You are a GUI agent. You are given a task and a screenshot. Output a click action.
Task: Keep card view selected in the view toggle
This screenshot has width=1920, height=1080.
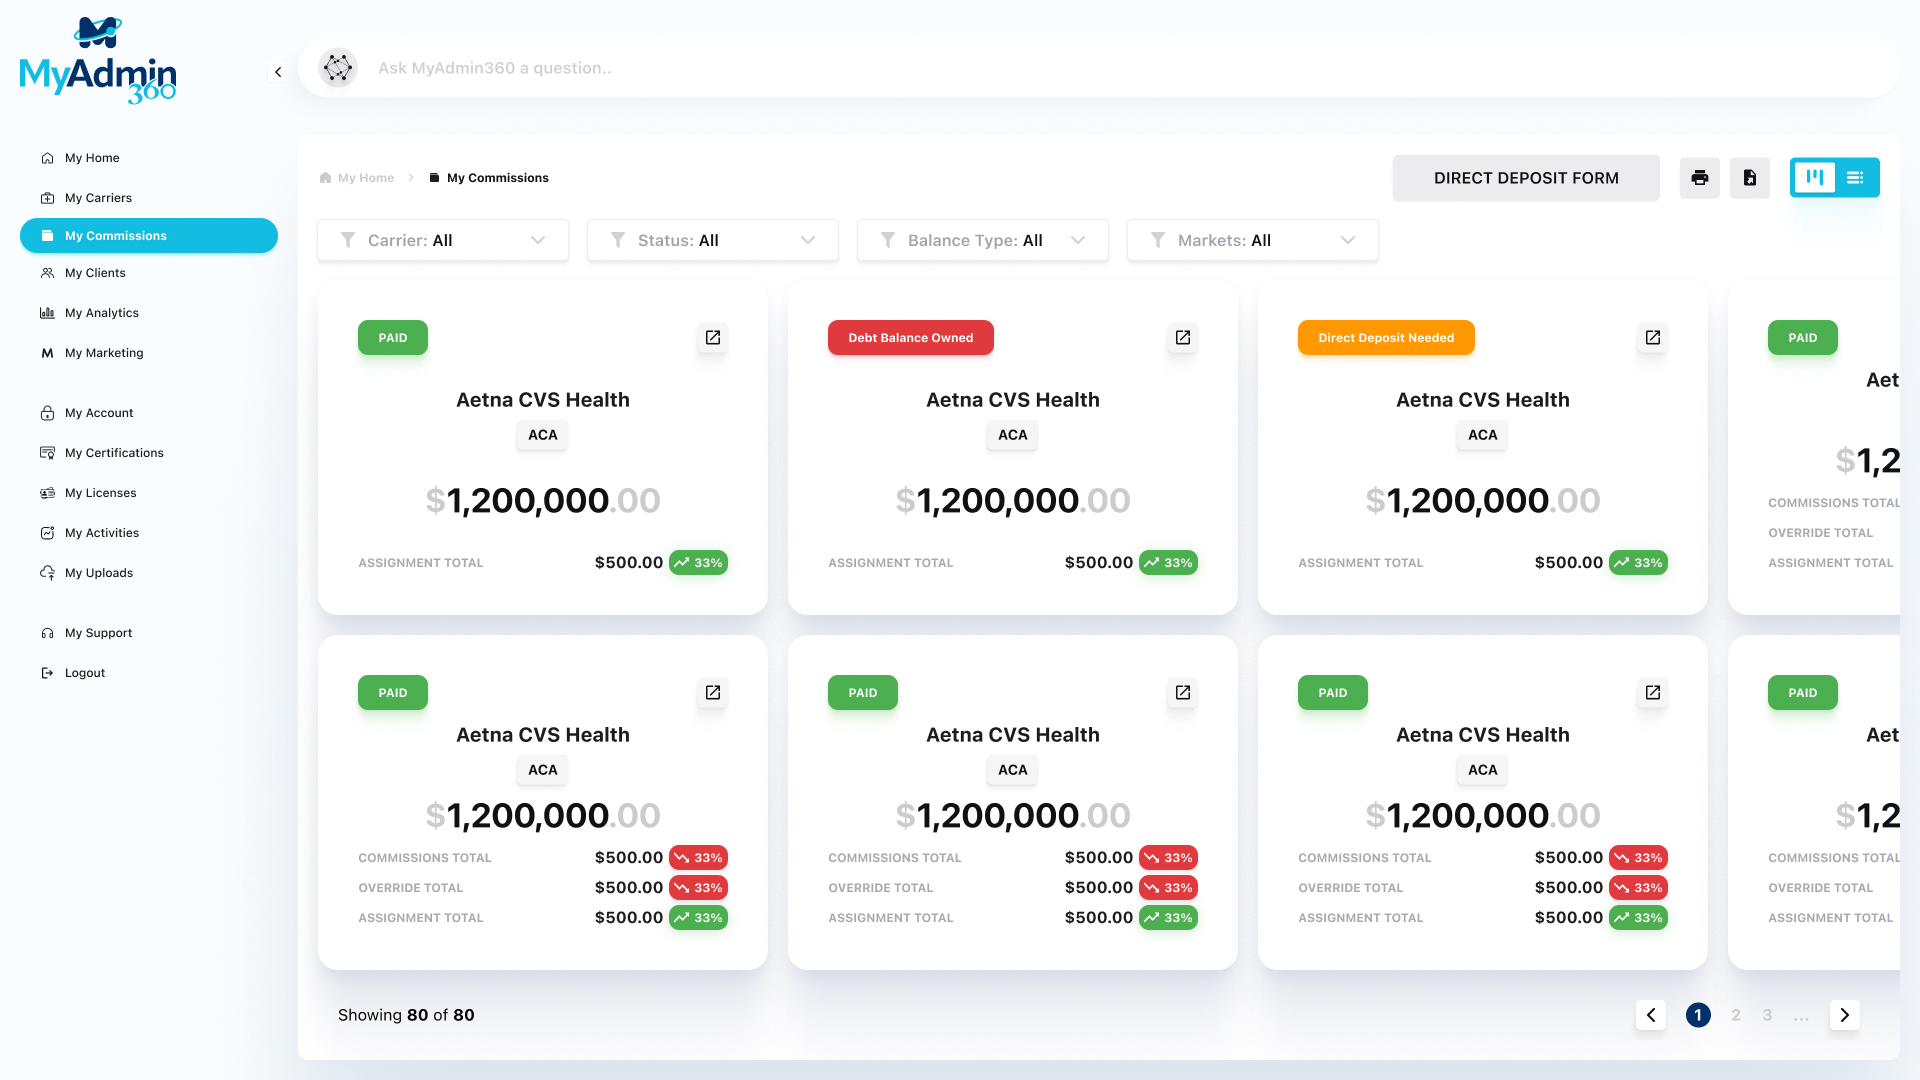click(1814, 177)
